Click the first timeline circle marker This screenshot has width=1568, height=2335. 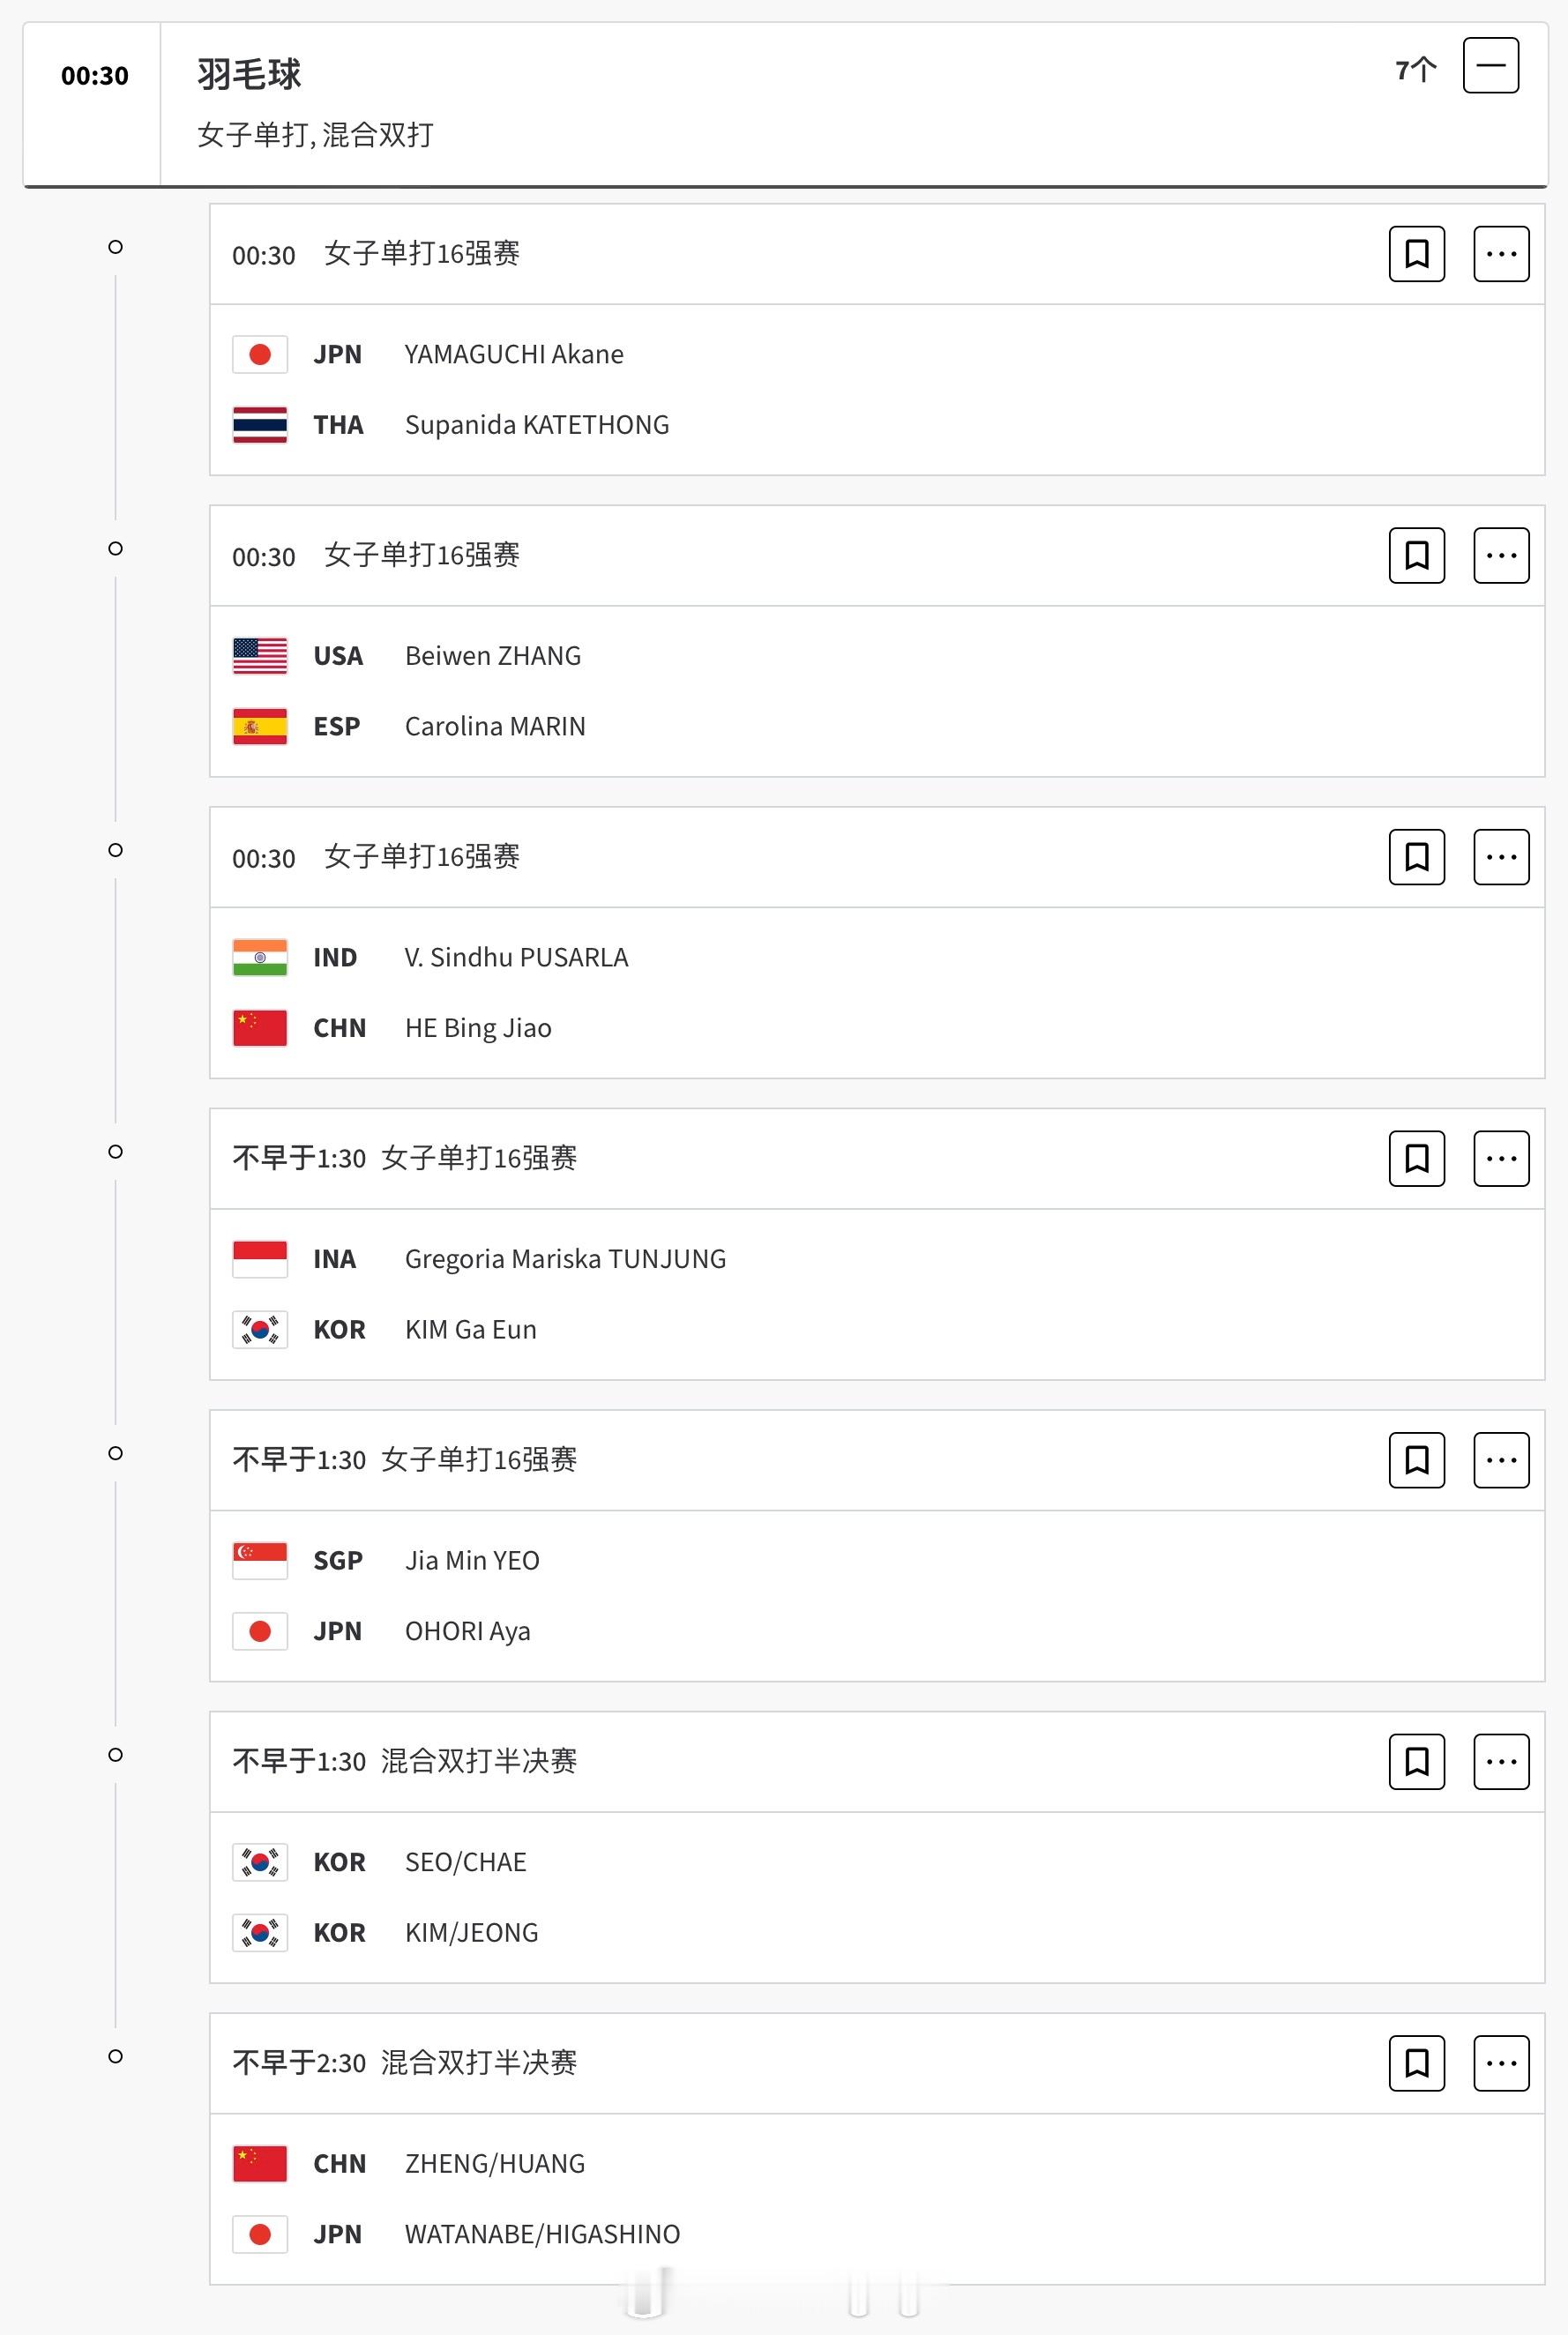[x=115, y=247]
